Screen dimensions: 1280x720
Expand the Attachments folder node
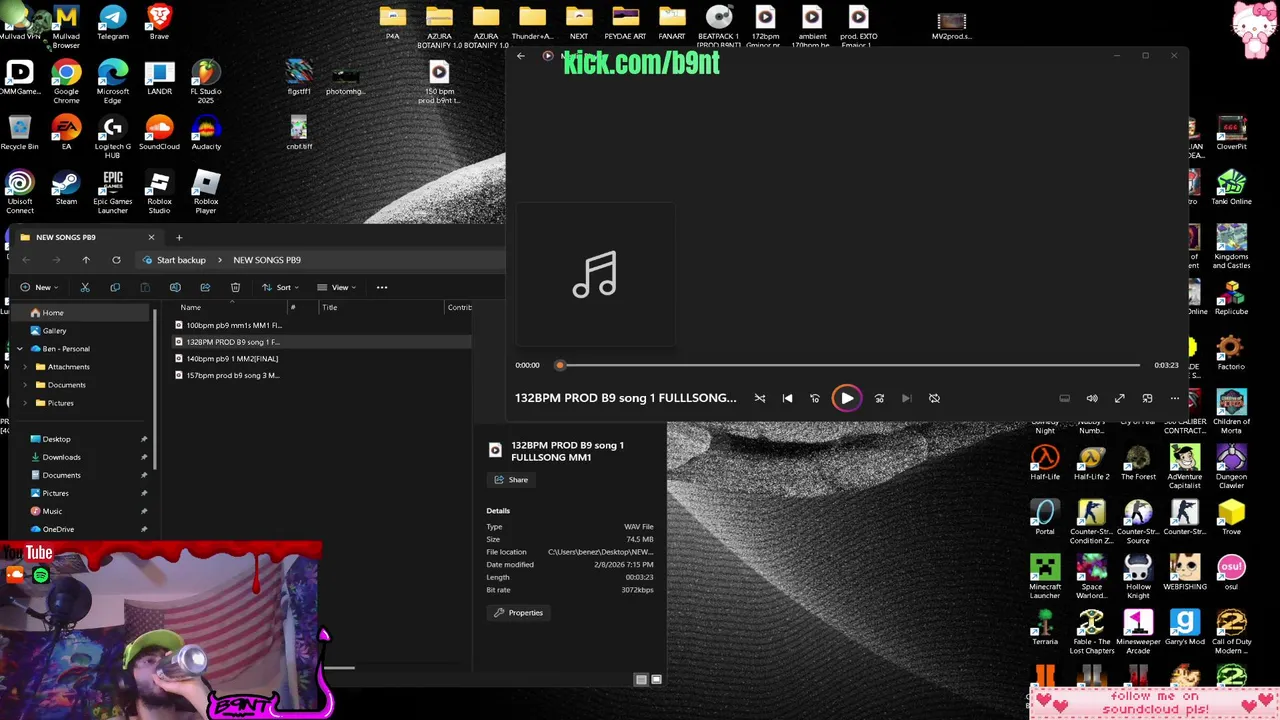pos(26,367)
